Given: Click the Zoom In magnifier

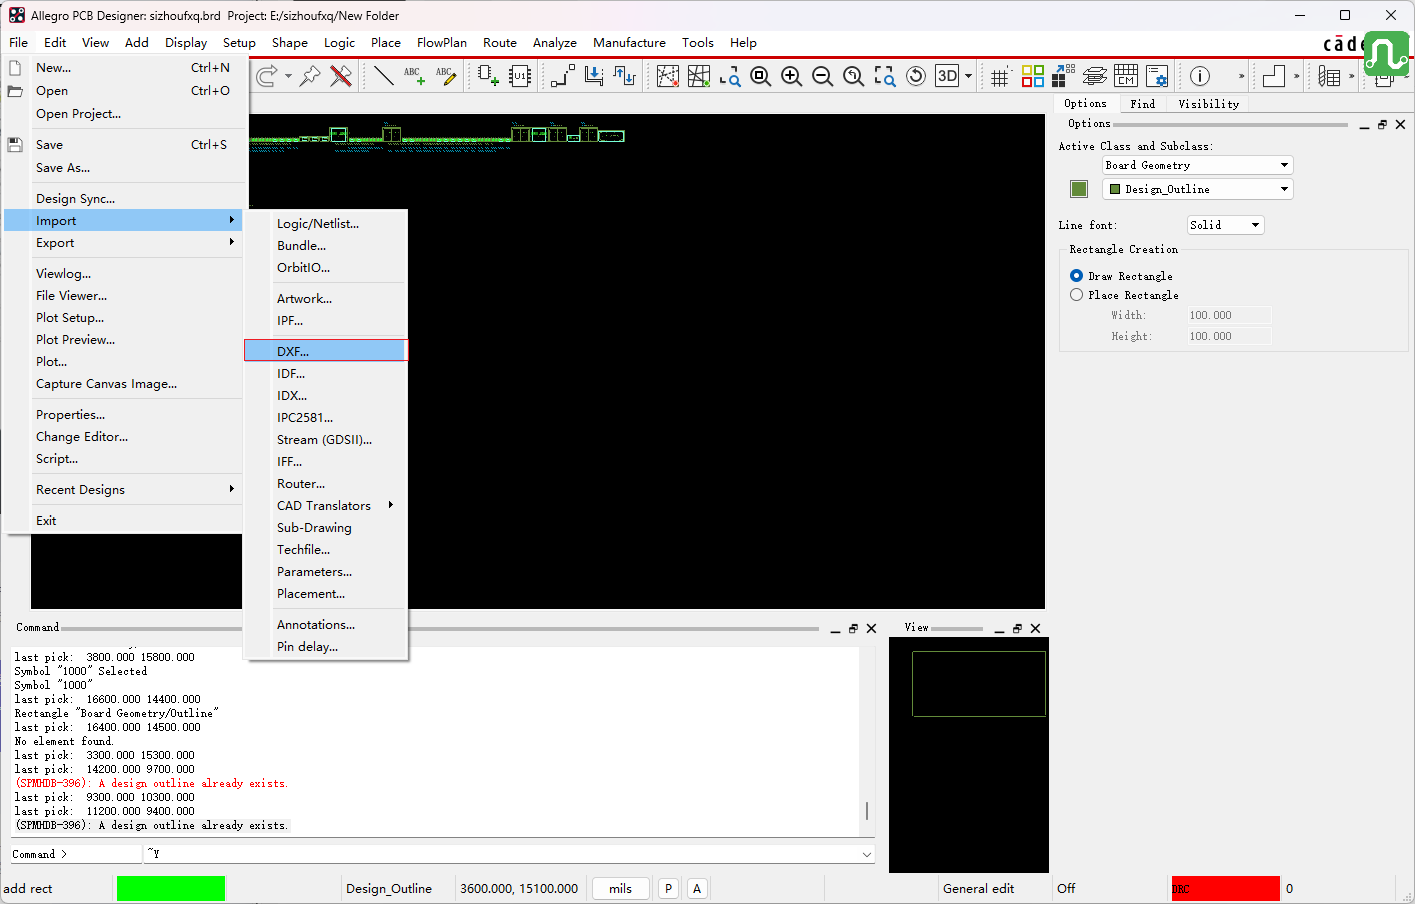Looking at the screenshot, I should tap(792, 76).
